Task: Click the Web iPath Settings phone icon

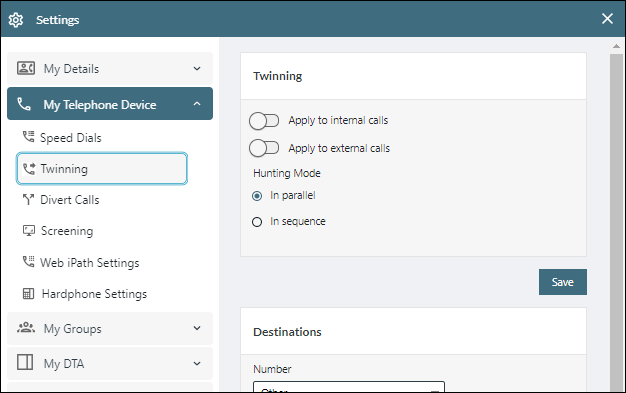Action: coord(28,262)
